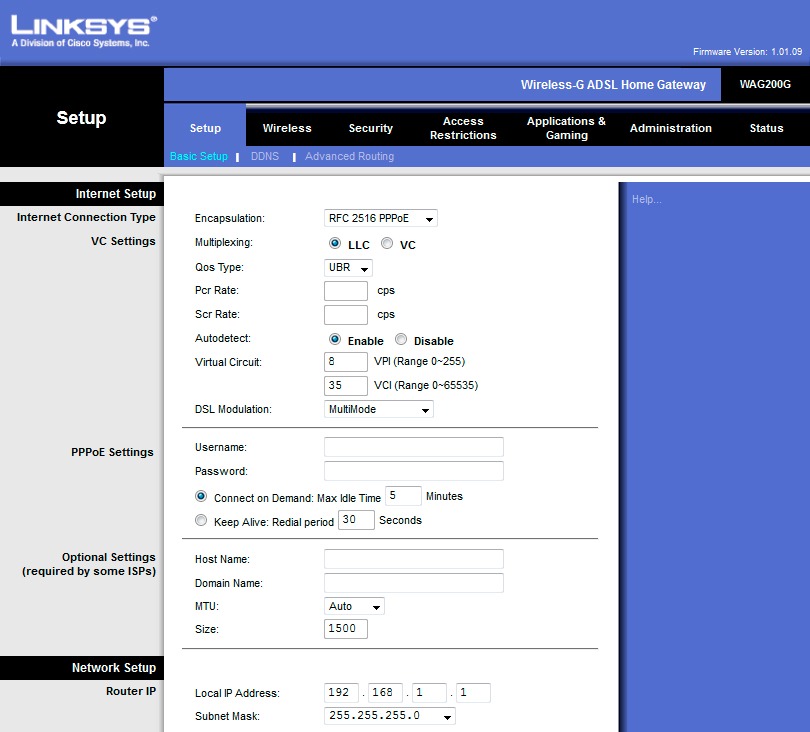Open the Encapsulation dropdown

(x=380, y=218)
